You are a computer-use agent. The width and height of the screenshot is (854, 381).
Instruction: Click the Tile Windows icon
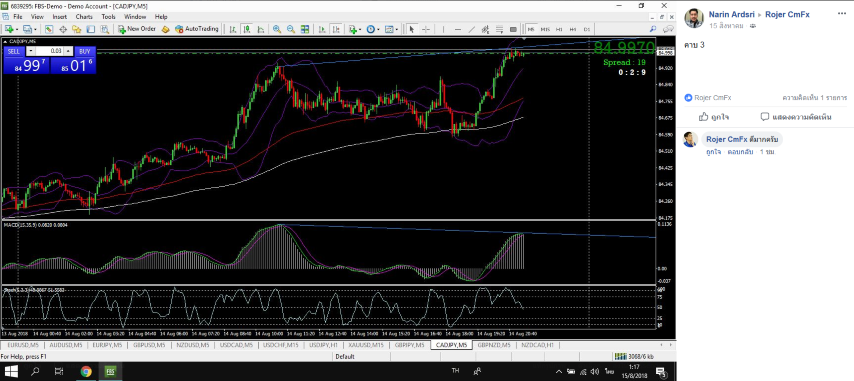[x=305, y=29]
